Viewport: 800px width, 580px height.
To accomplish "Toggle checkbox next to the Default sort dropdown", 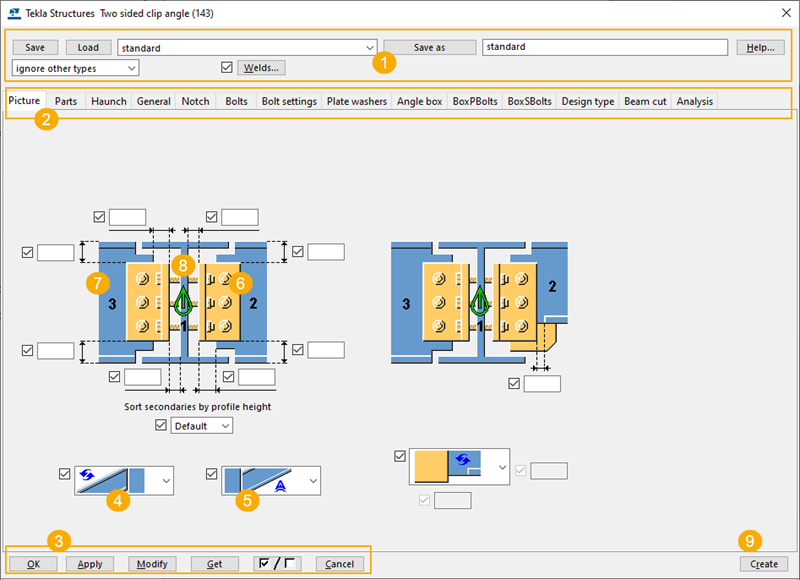I will coord(162,426).
